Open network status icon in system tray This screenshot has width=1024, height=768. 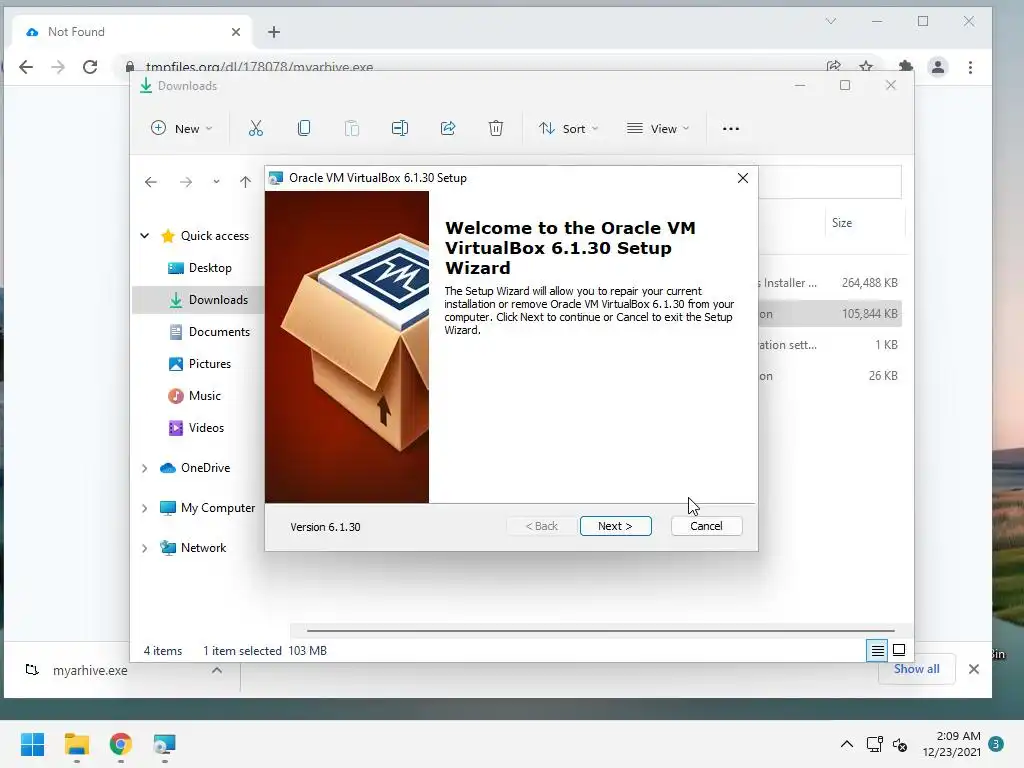[874, 744]
